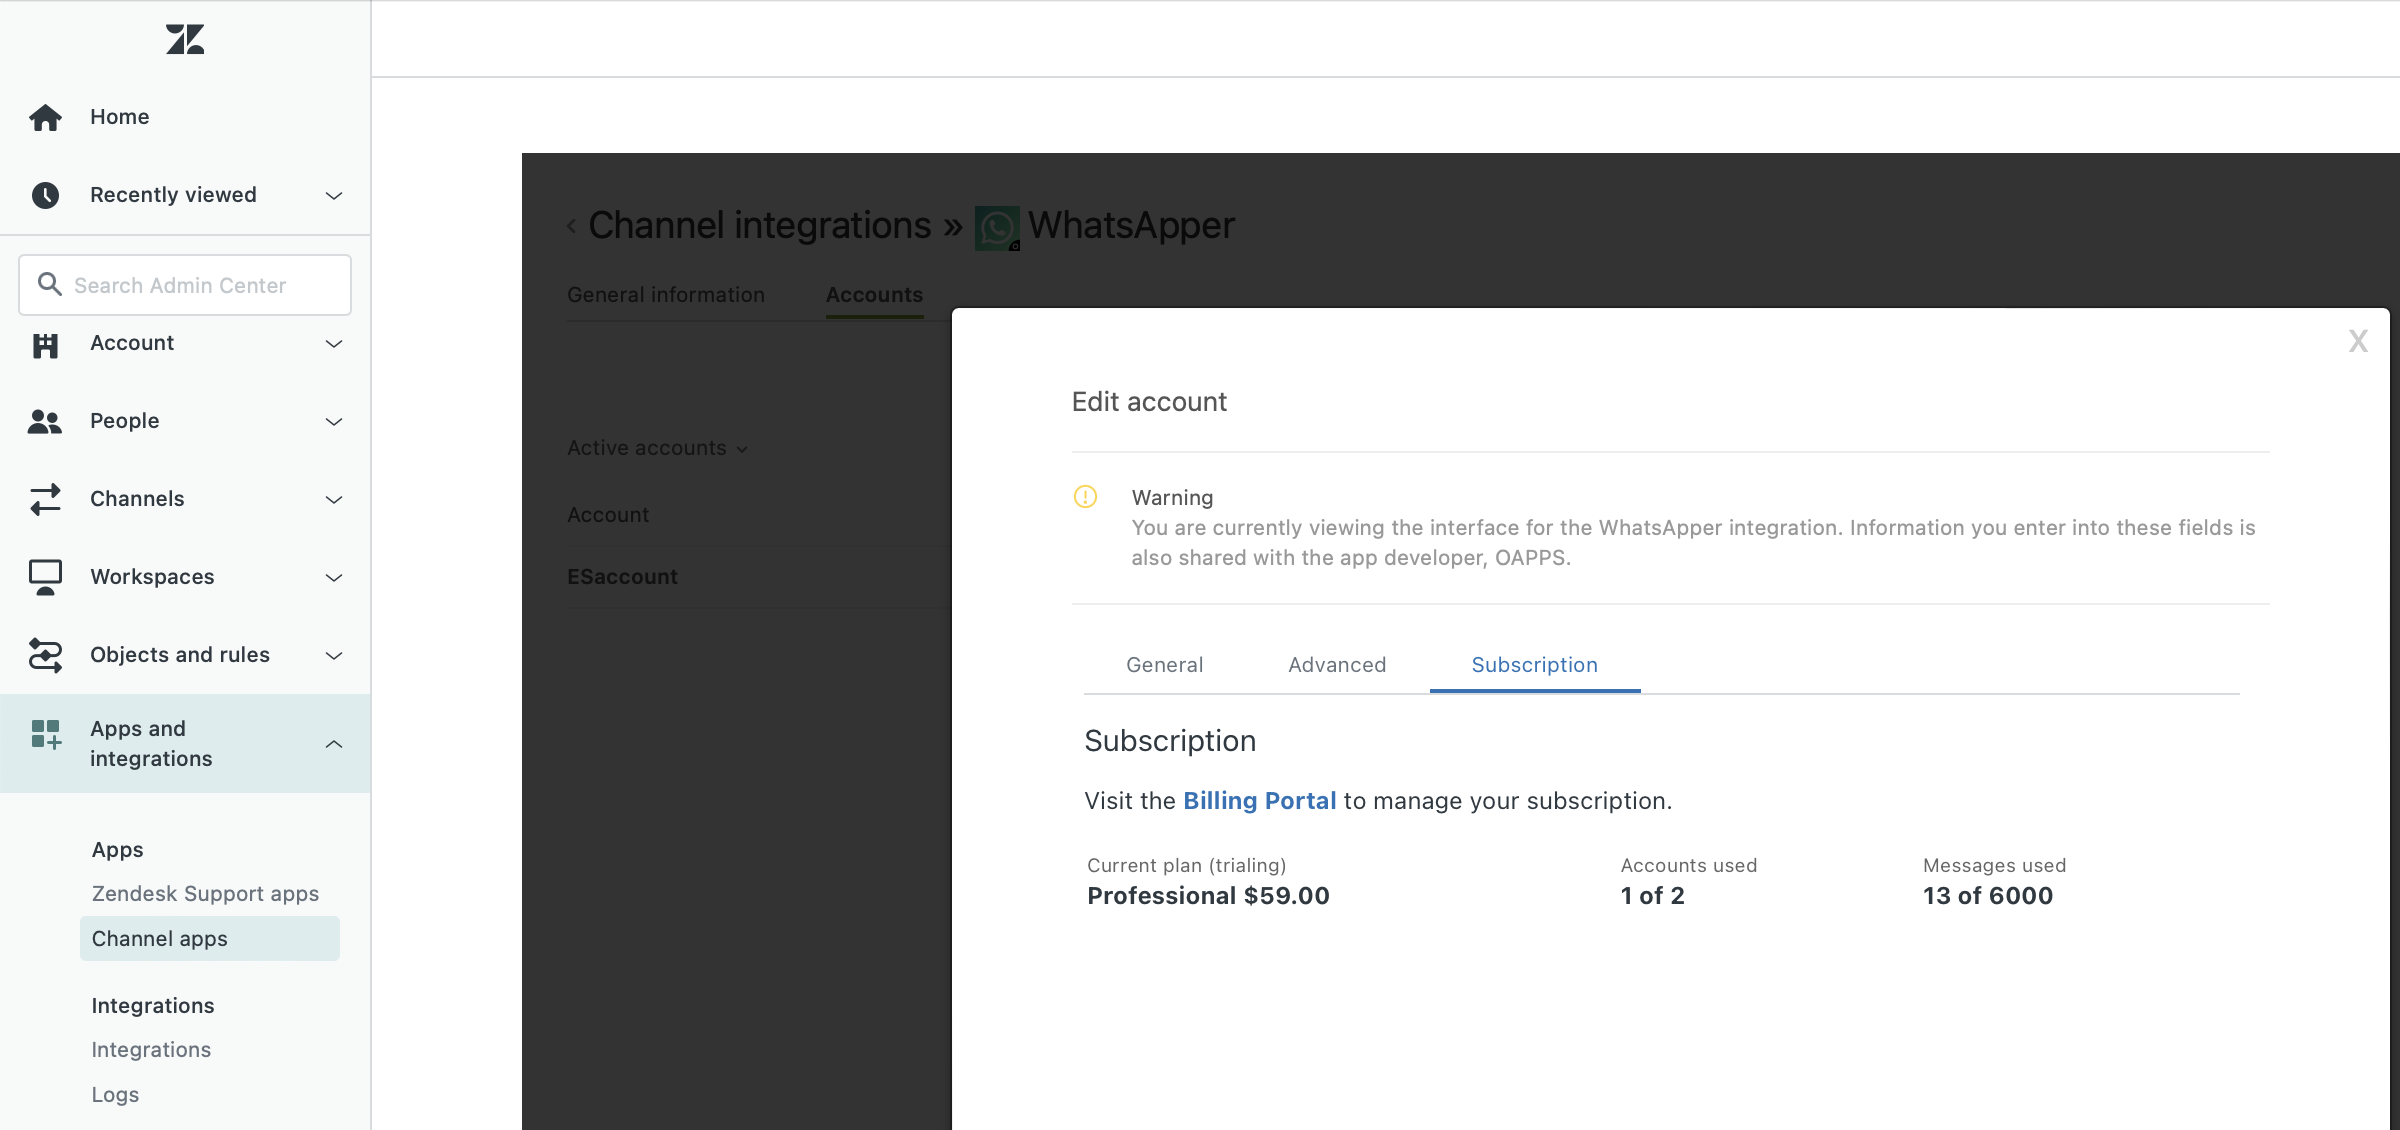Focus the Search Admin Center field
The height and width of the screenshot is (1130, 2400).
pyautogui.click(x=185, y=285)
